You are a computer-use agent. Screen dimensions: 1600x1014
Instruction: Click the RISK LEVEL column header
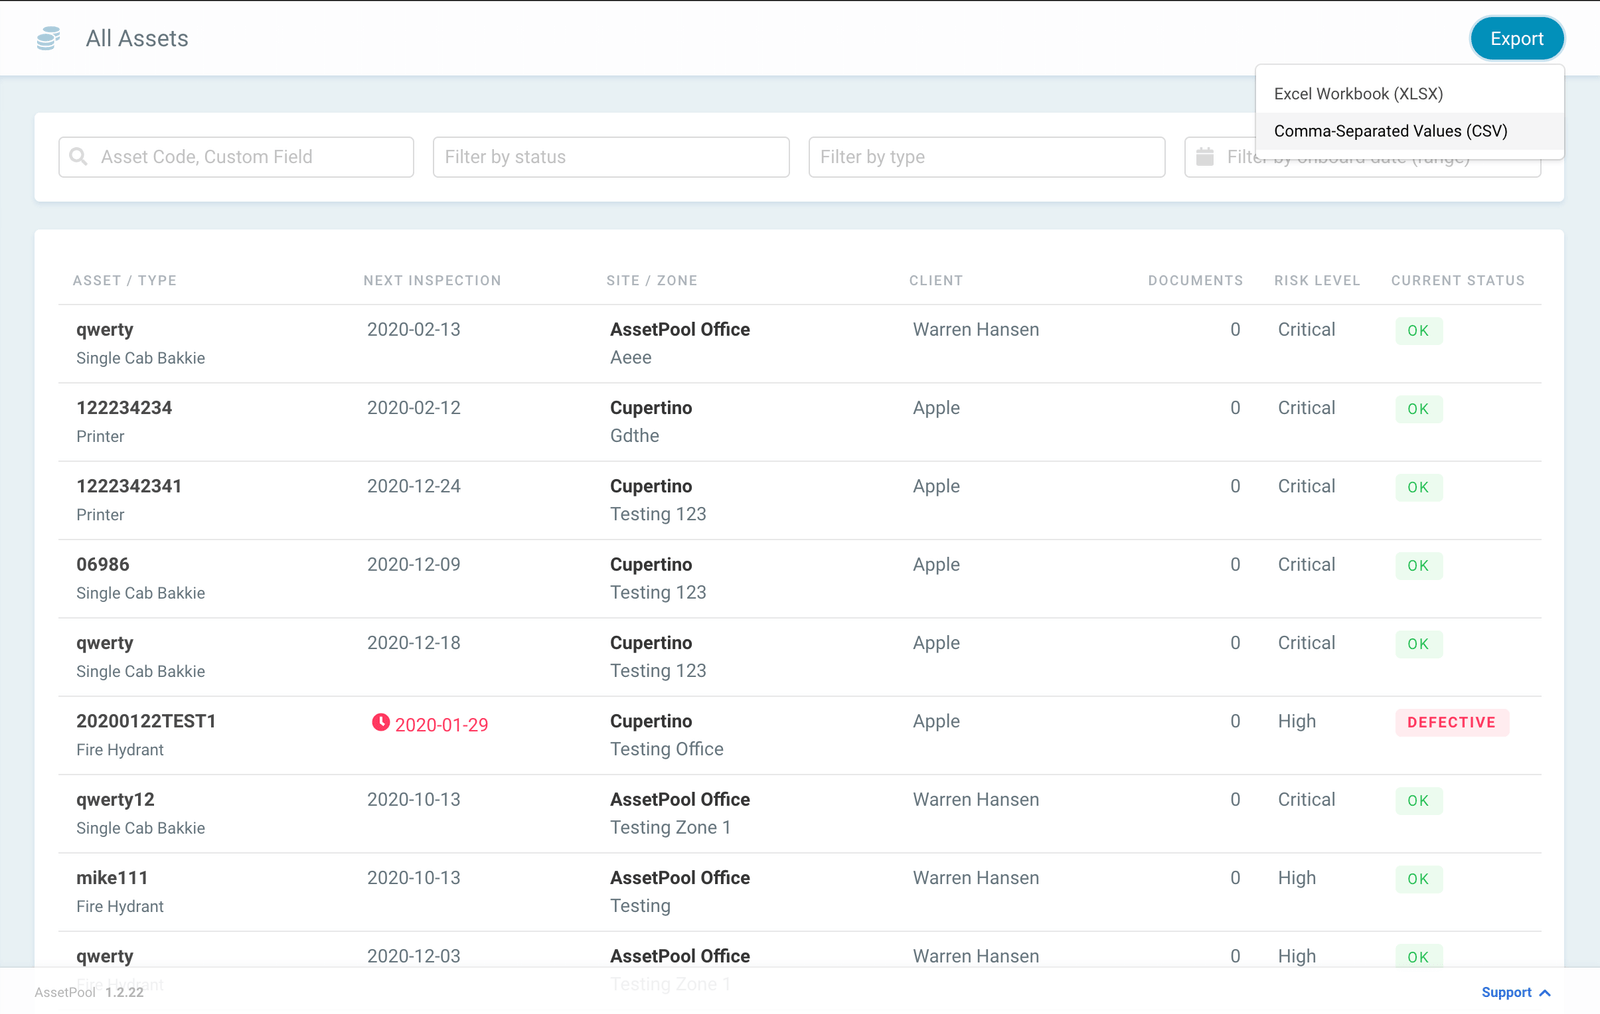click(1317, 281)
